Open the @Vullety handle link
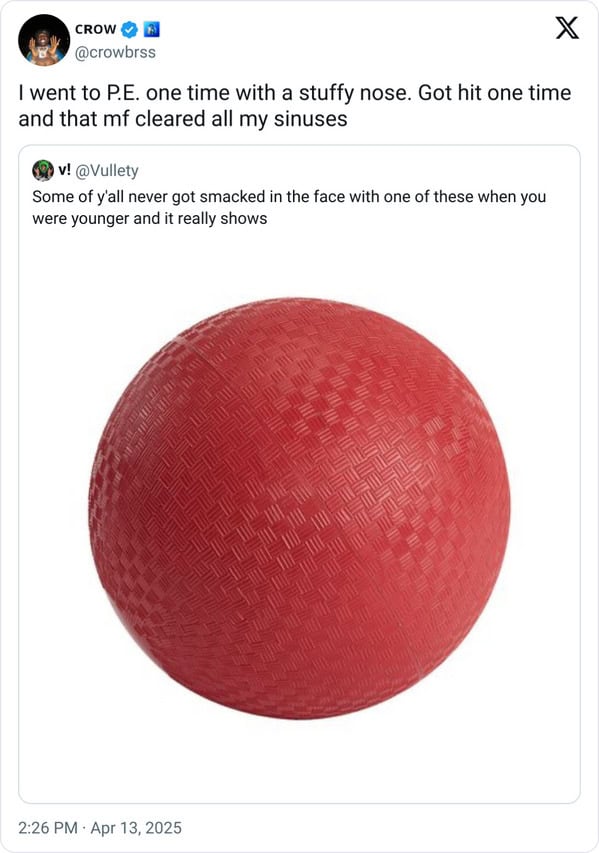Image resolution: width=599 pixels, height=853 pixels. [107, 171]
